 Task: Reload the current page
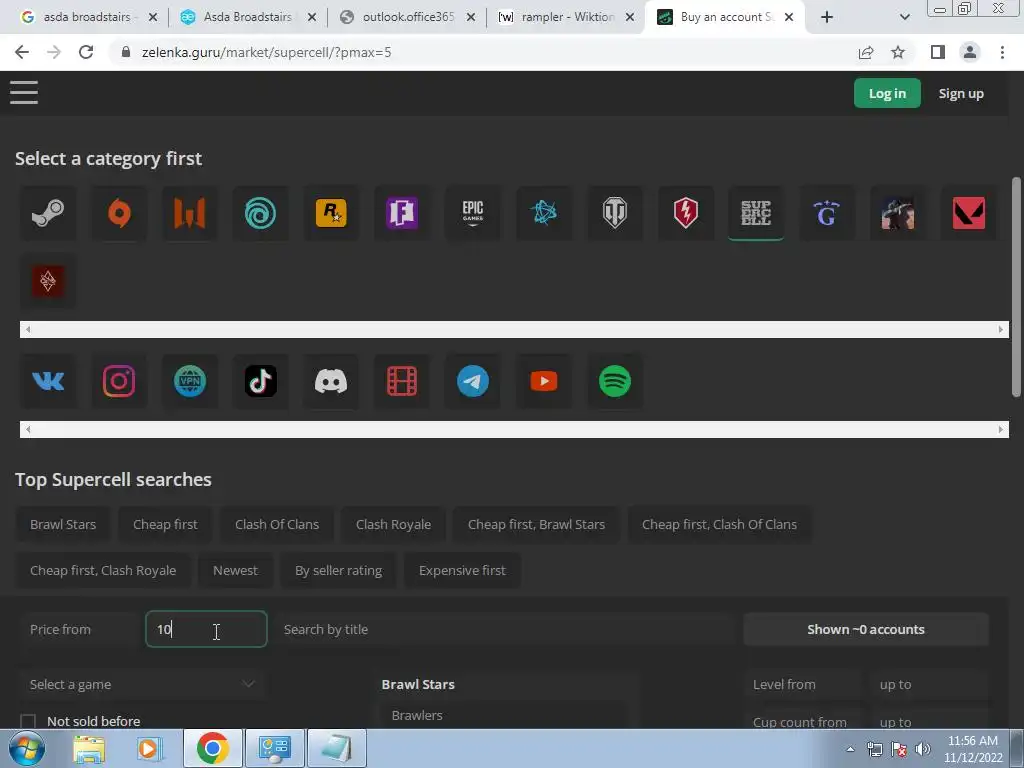[x=86, y=52]
